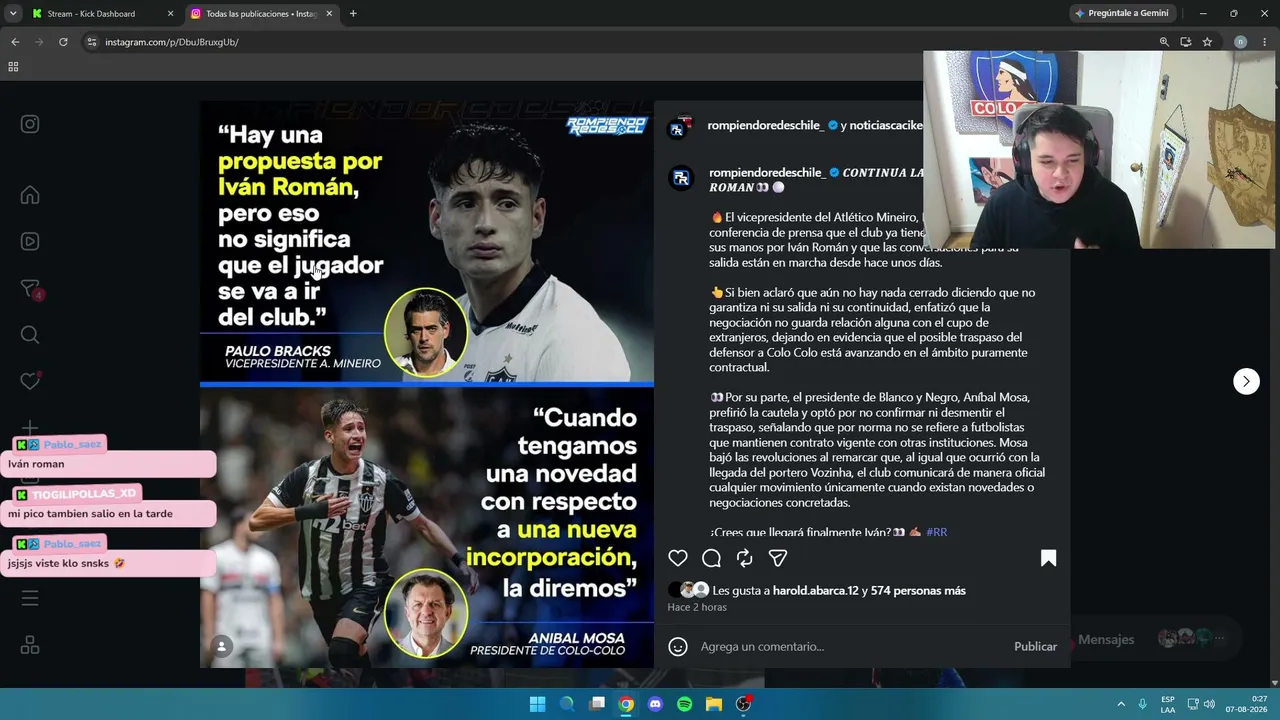The width and height of the screenshot is (1280, 720).
Task: Expand the hidden system tray icons
Action: 1121,704
